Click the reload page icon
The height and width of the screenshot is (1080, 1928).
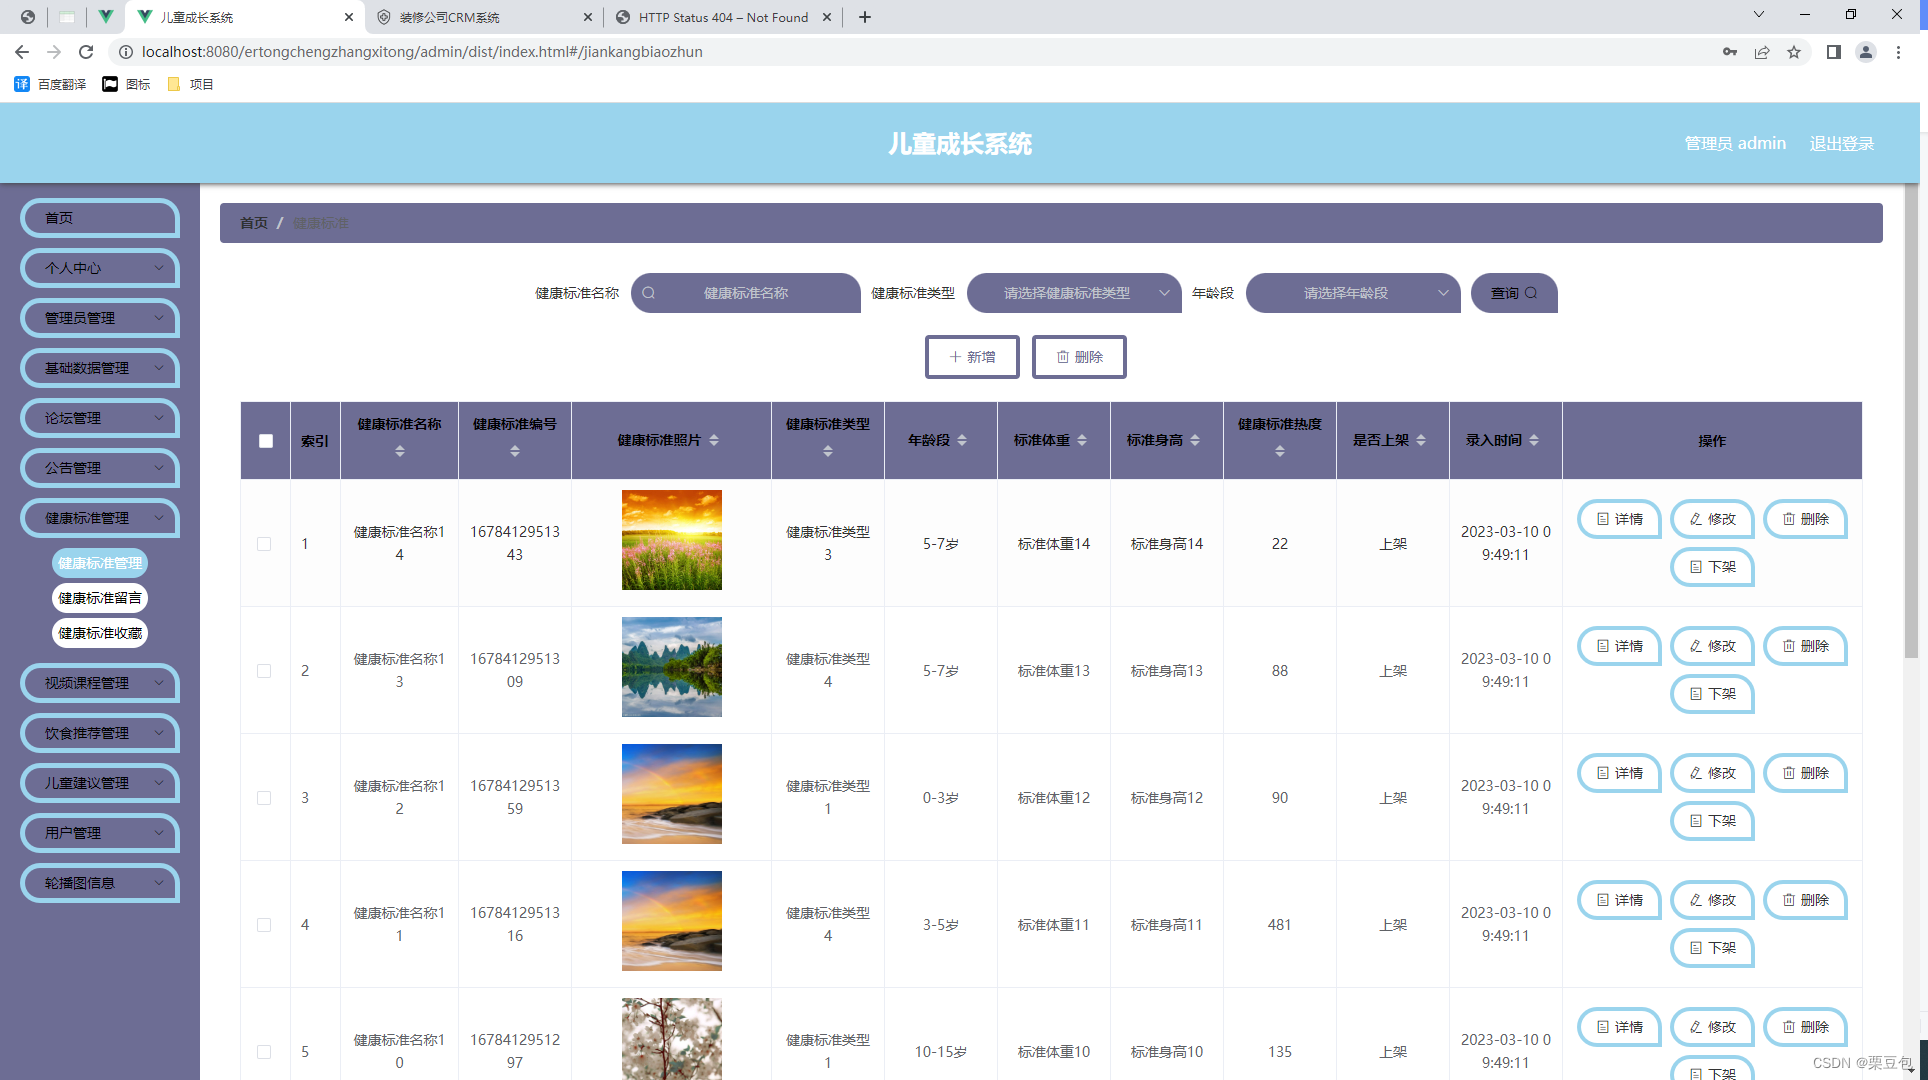click(x=86, y=52)
